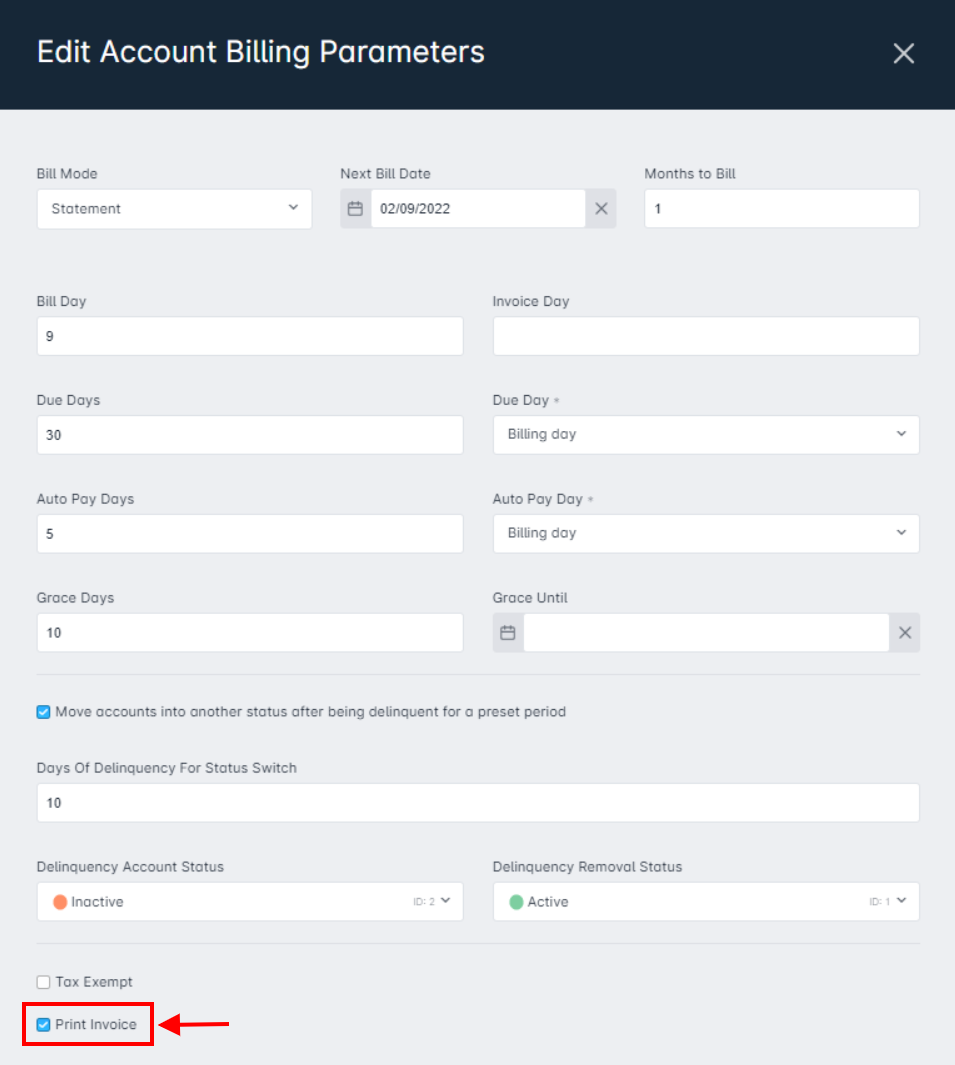The height and width of the screenshot is (1065, 955).
Task: Expand the Auto Pay Day dropdown
Action: coord(706,533)
